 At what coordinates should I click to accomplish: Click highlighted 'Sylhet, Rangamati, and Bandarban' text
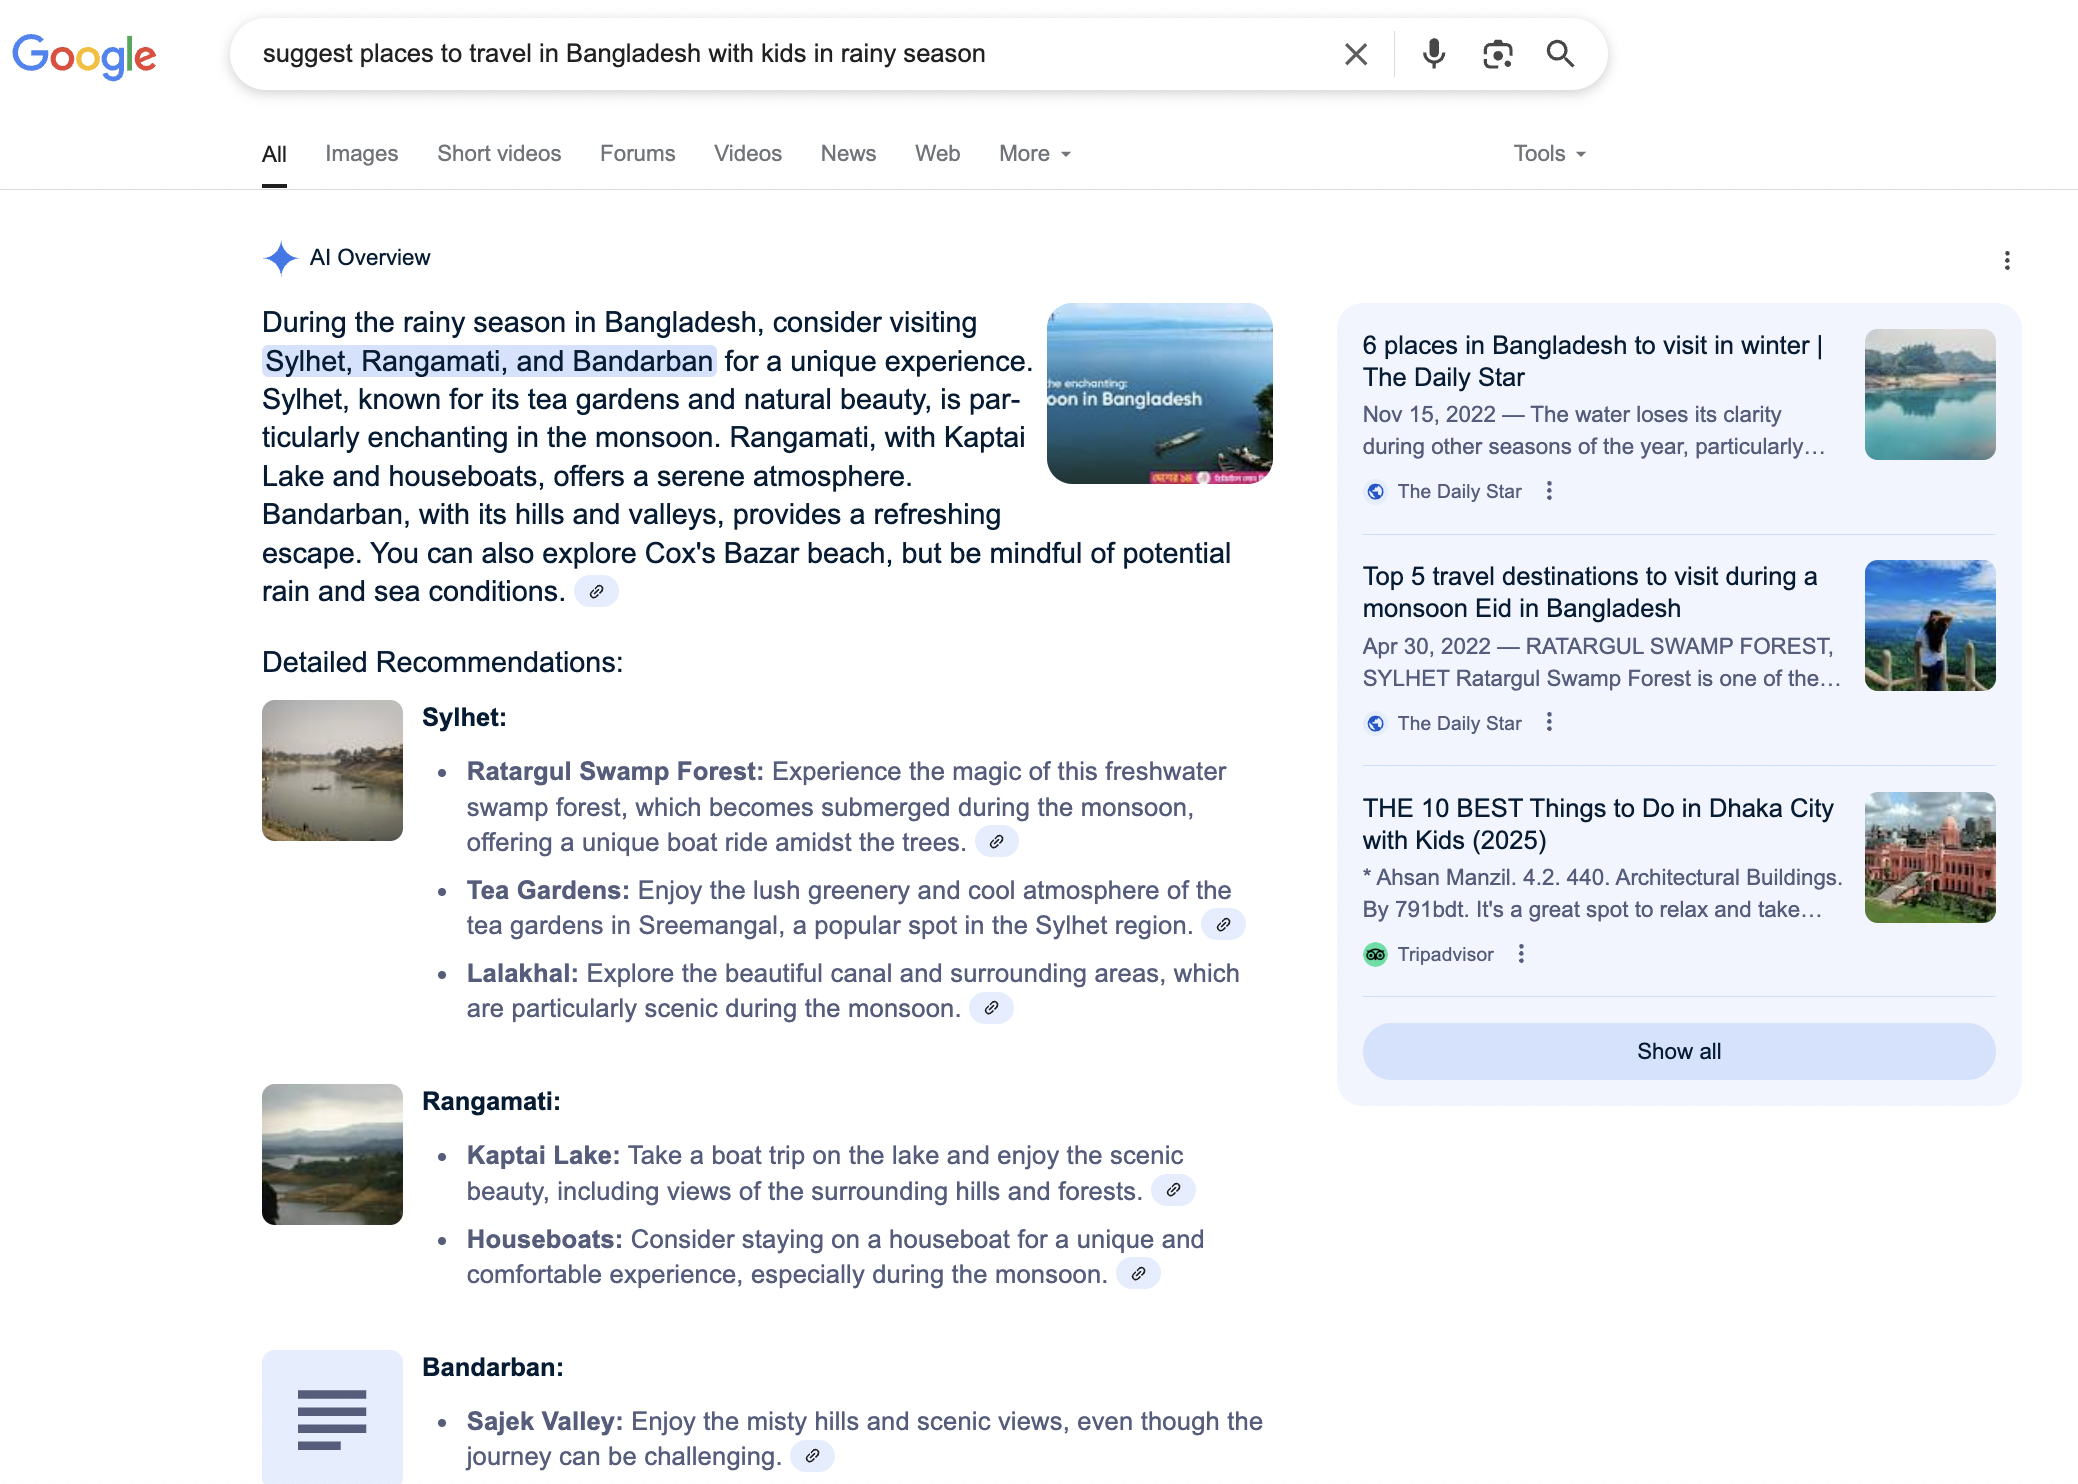click(489, 361)
